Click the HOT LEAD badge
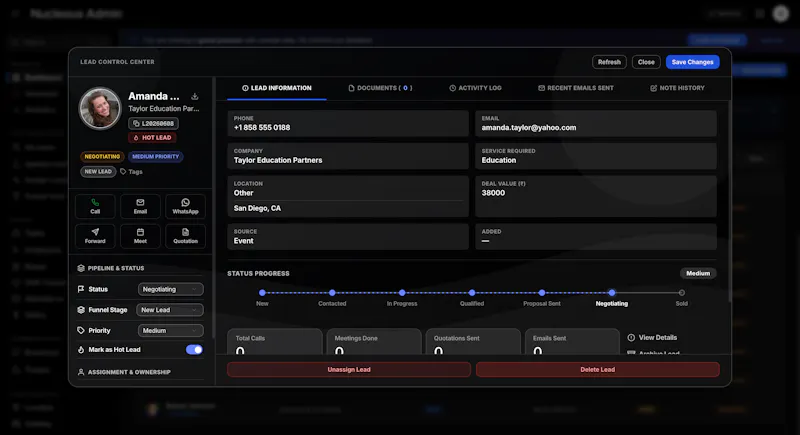Image resolution: width=800 pixels, height=435 pixels. pos(152,138)
